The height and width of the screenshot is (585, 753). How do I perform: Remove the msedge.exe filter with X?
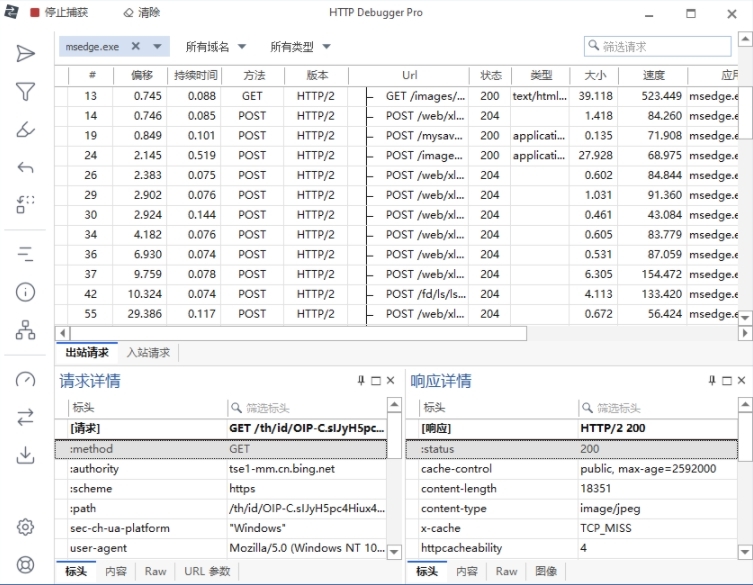pos(136,46)
